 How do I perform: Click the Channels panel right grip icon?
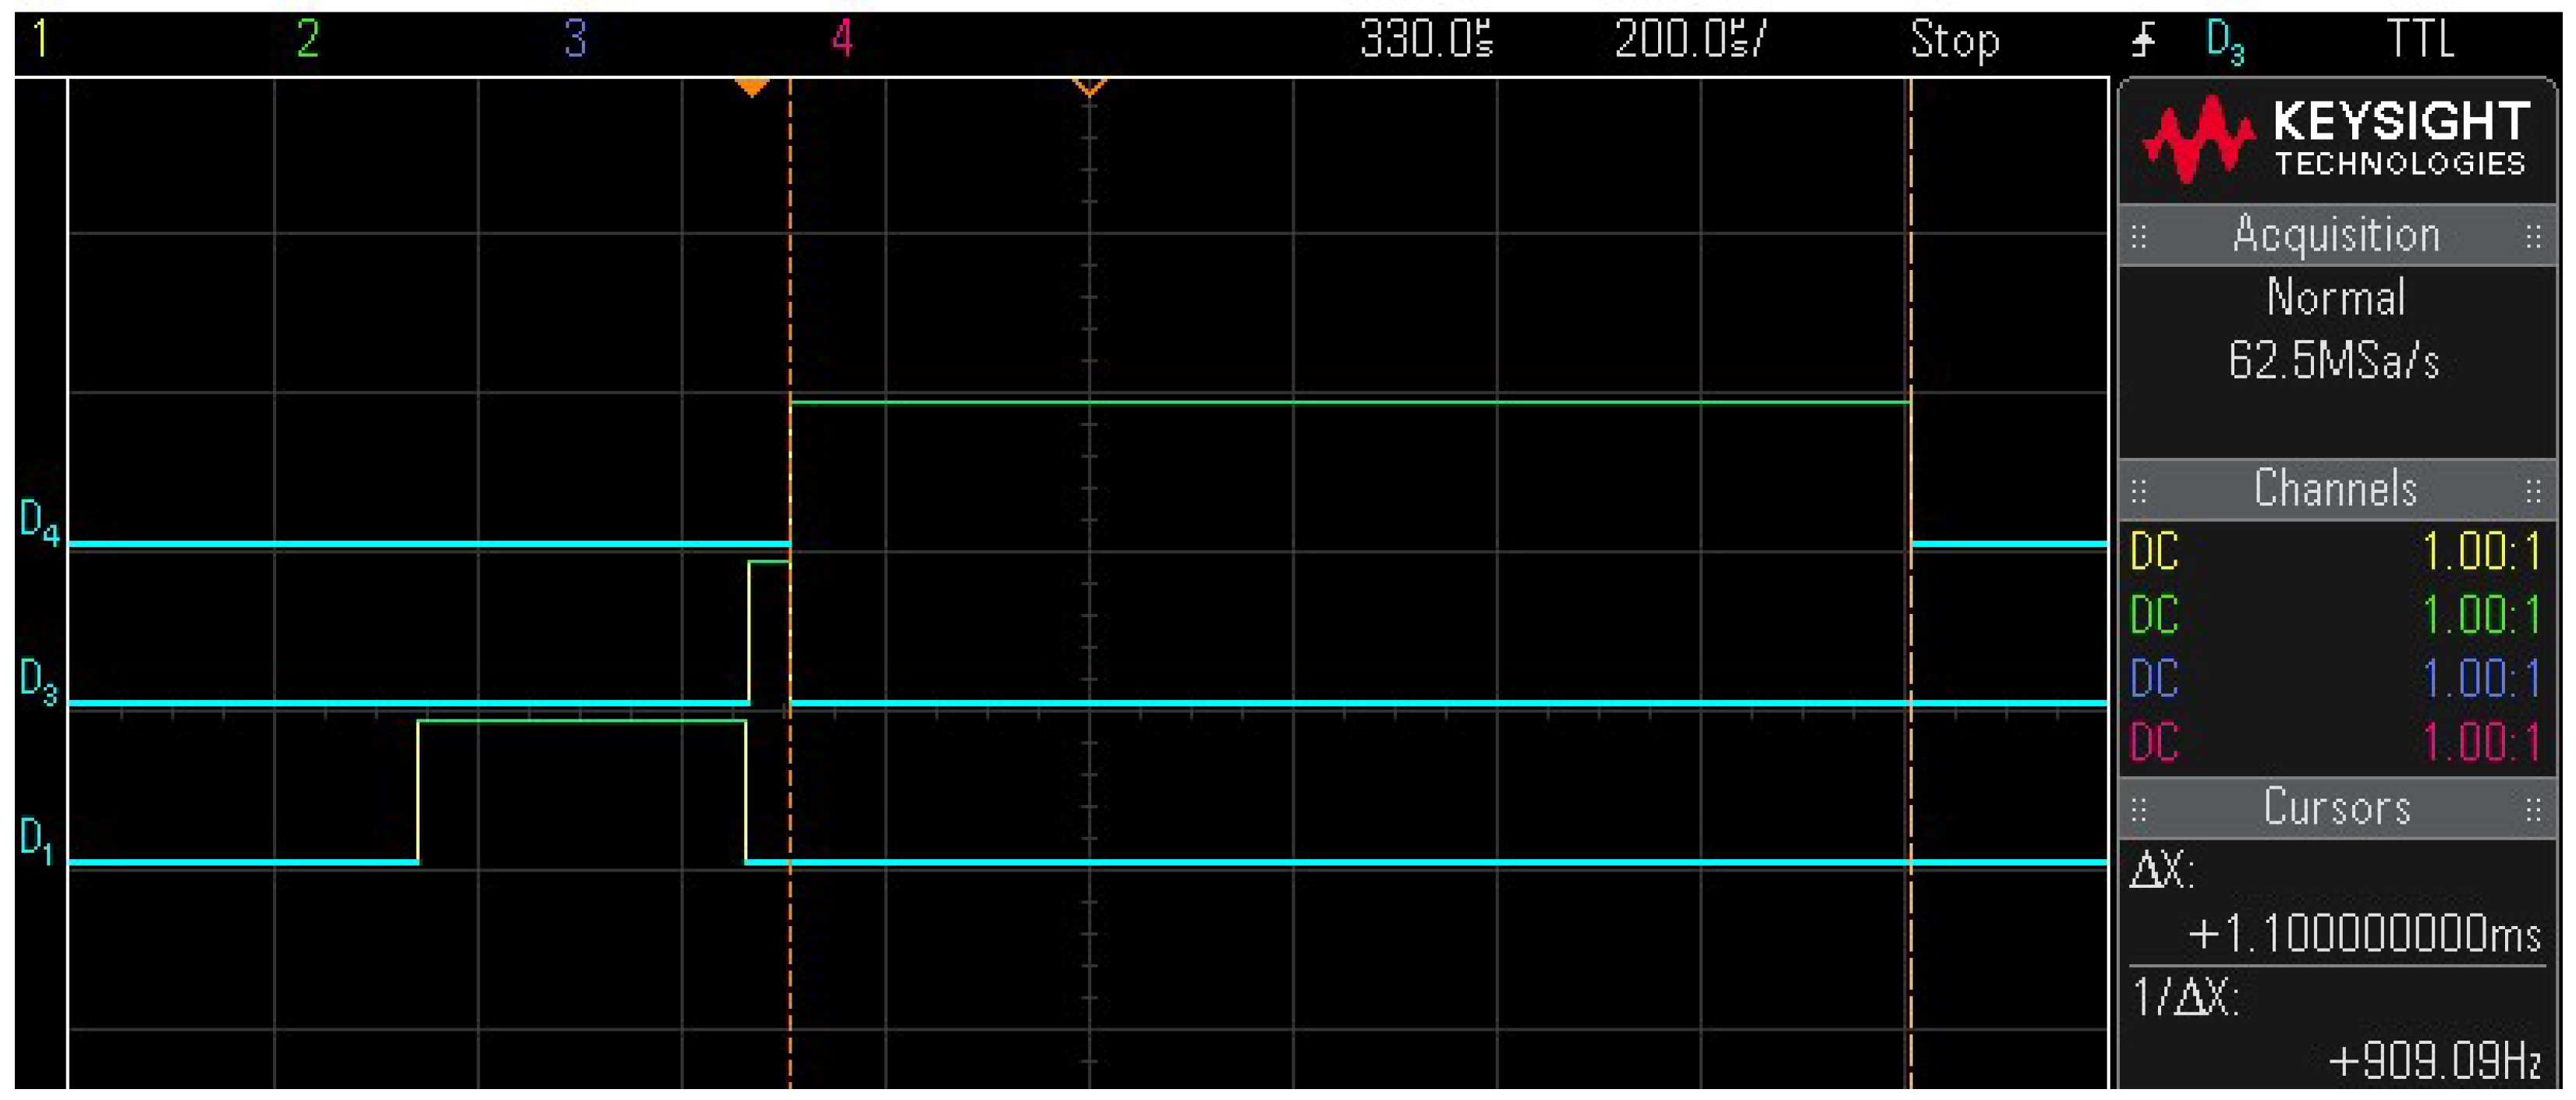click(2533, 491)
